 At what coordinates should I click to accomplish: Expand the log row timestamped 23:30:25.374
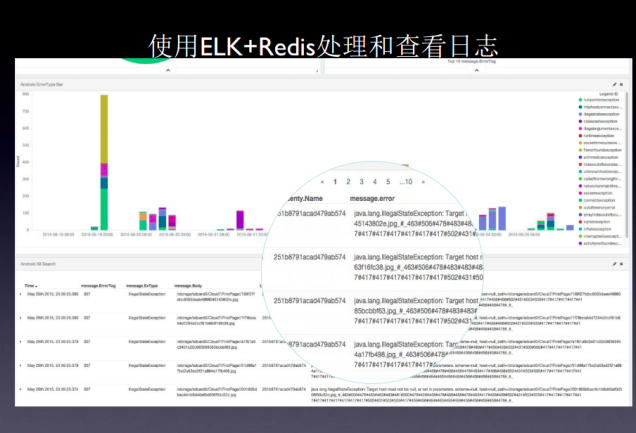21,389
